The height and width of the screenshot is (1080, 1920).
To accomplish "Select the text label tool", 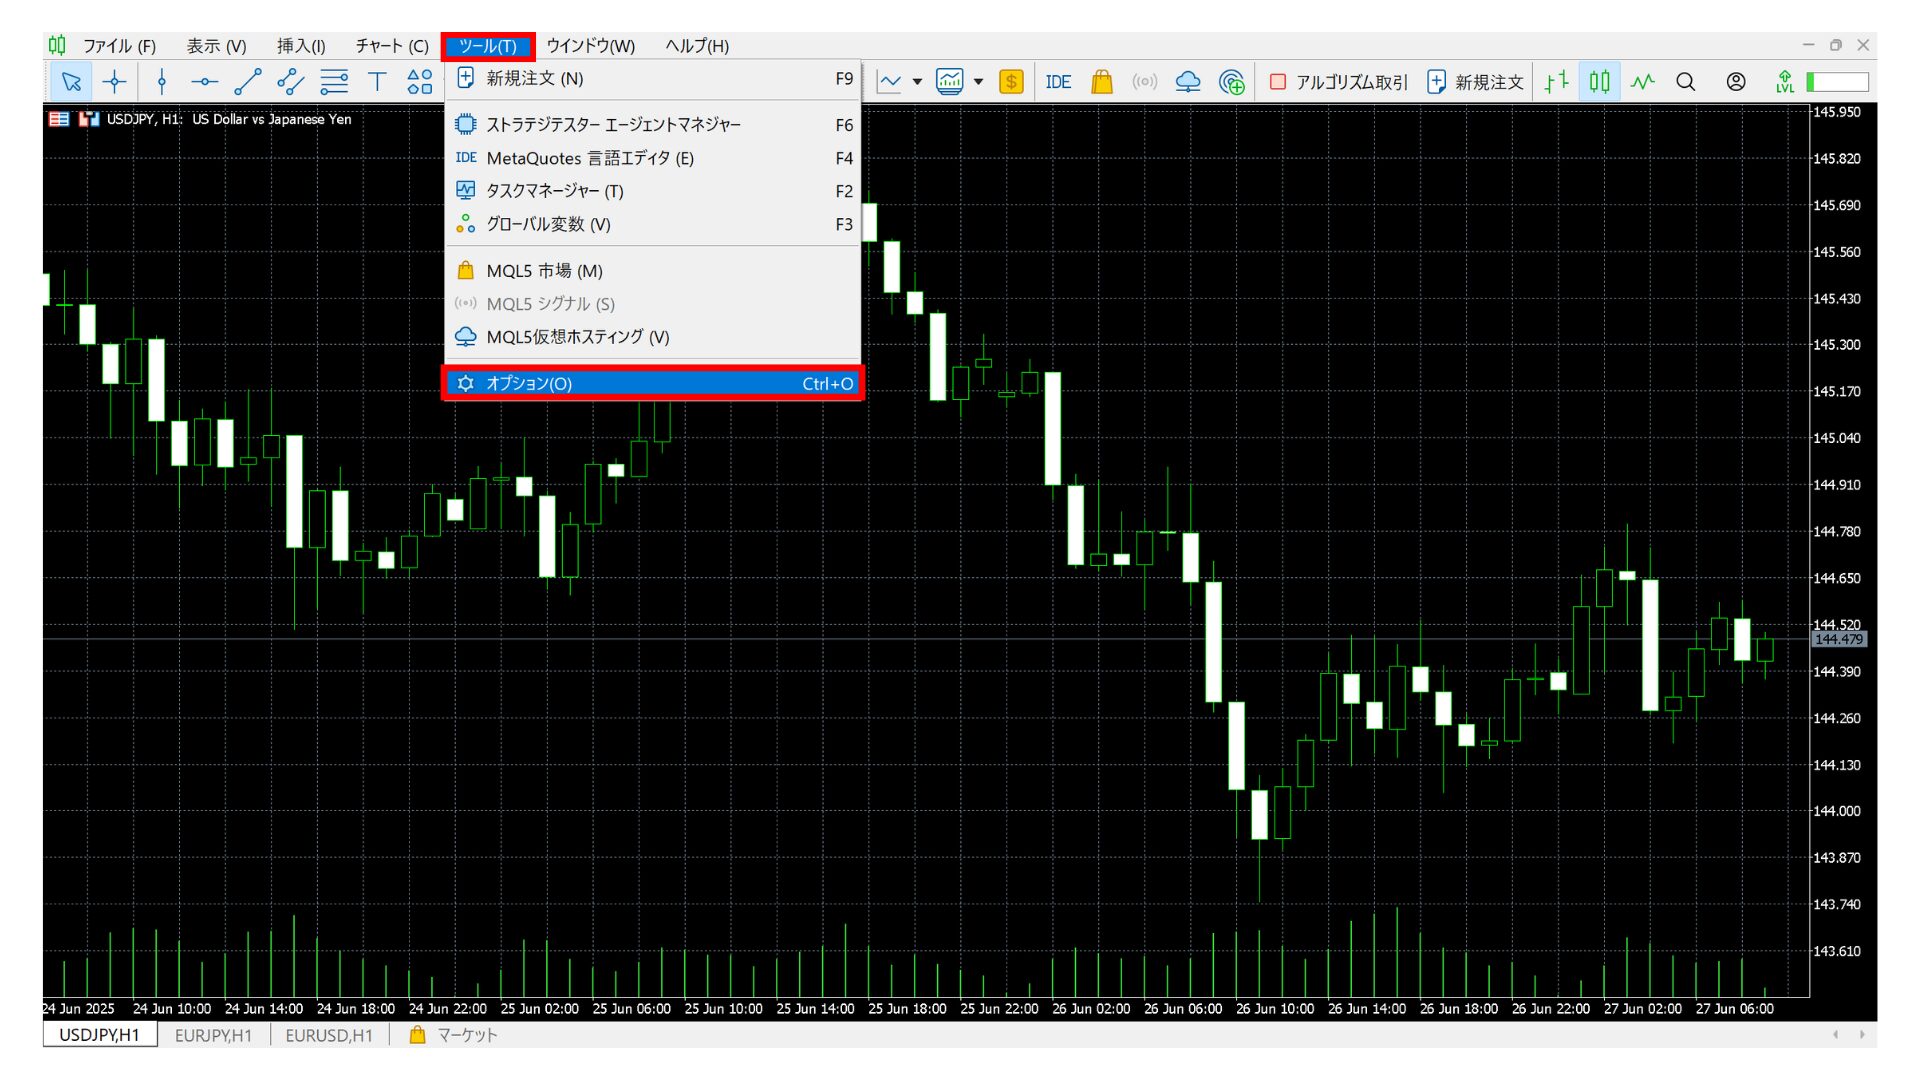I will coord(377,82).
